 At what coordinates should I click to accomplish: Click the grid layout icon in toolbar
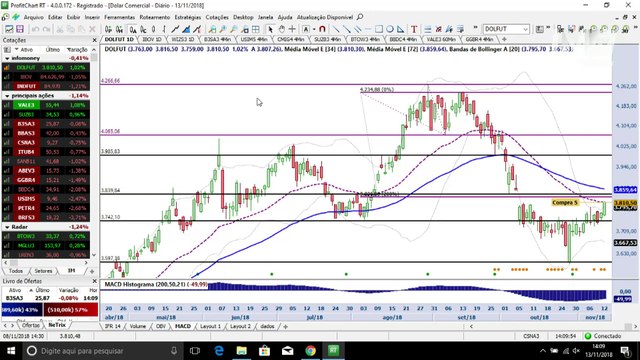pyautogui.click(x=256, y=29)
